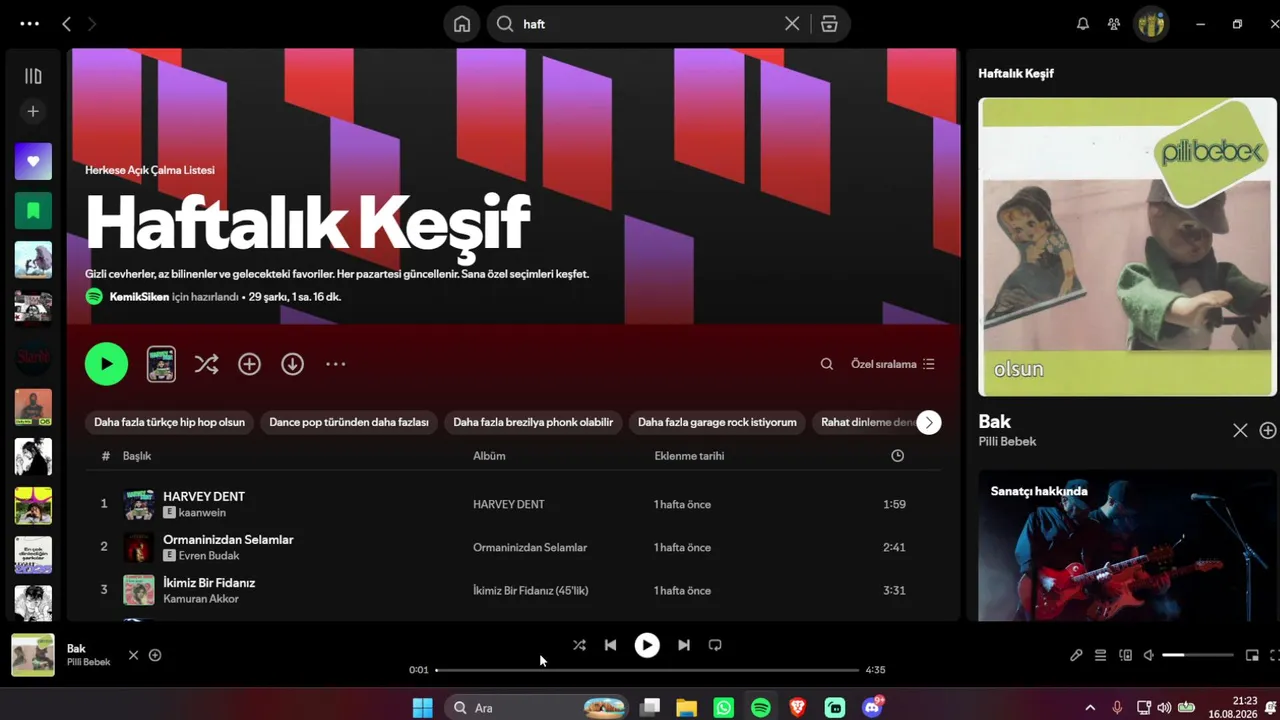Open artist Kamuran Akkor
The height and width of the screenshot is (720, 1280).
click(201, 598)
